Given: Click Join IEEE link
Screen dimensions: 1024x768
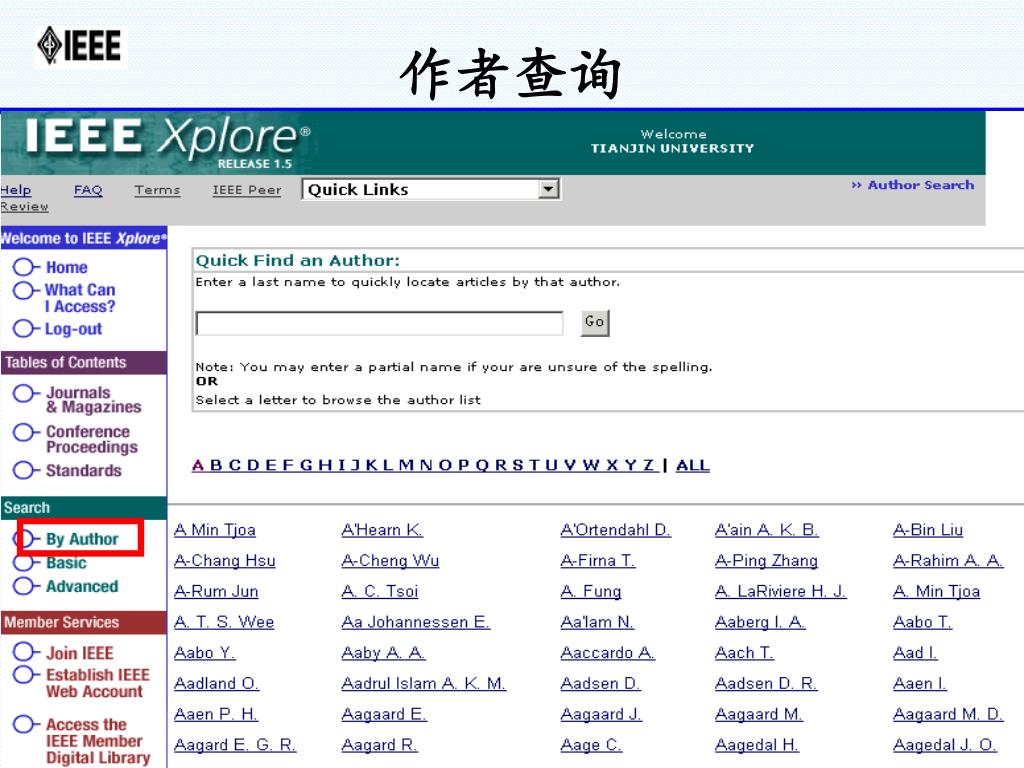Looking at the screenshot, I should coord(80,653).
